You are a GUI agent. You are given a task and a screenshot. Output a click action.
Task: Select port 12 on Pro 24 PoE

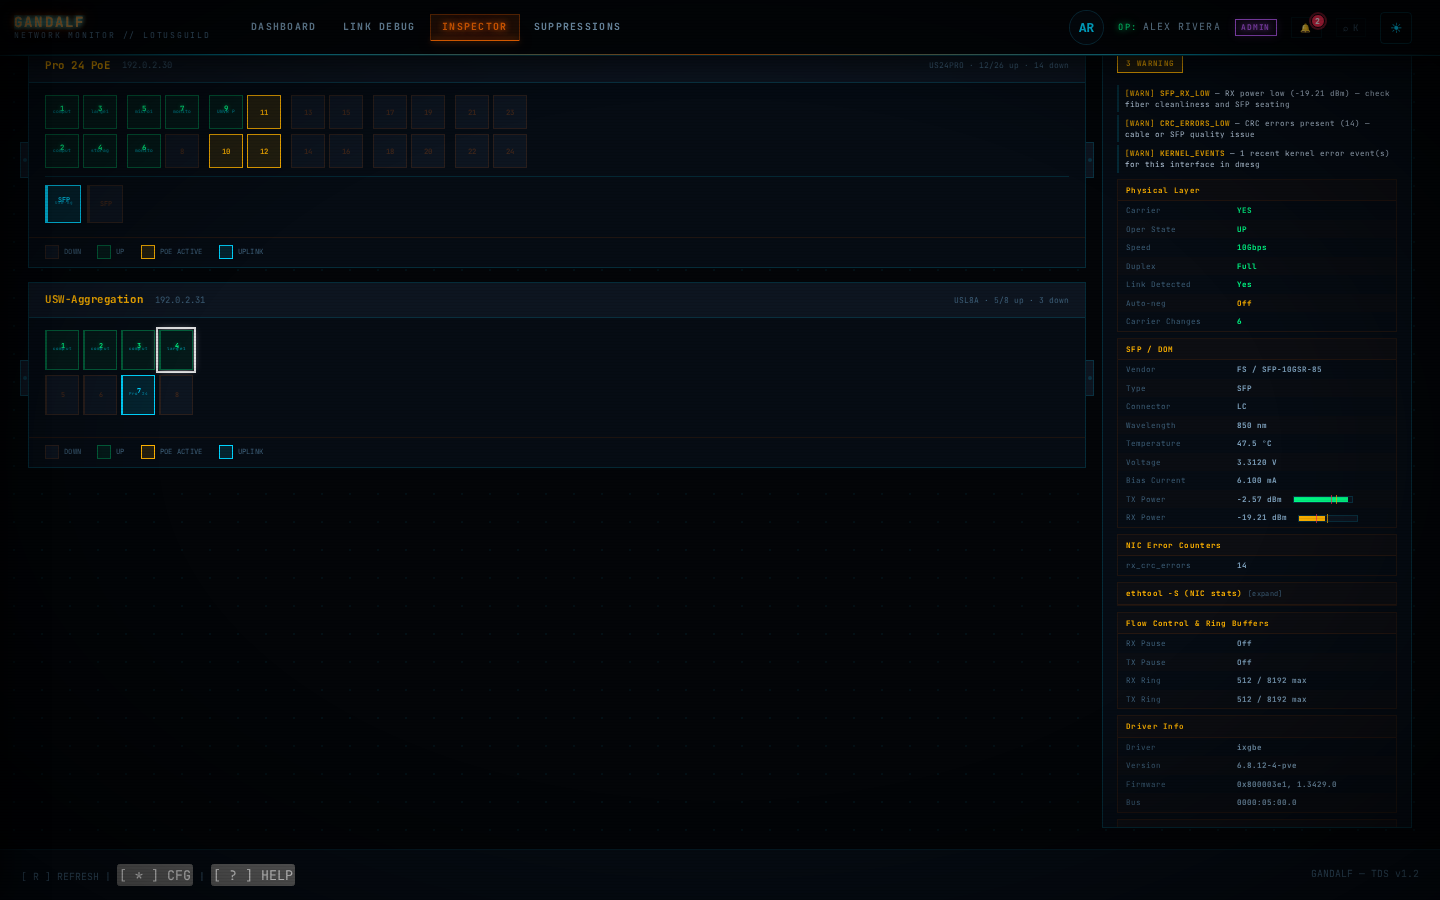point(264,151)
